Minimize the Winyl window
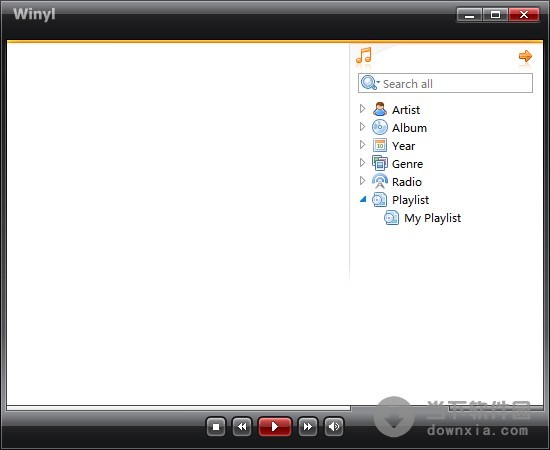550x450 pixels. [x=470, y=15]
